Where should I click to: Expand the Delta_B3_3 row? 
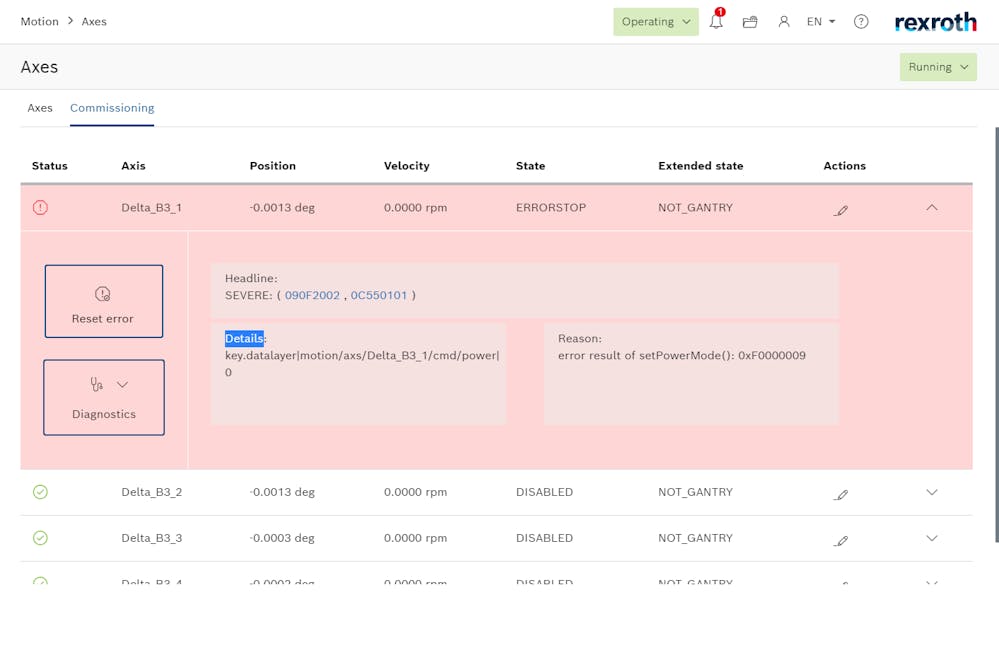pos(931,538)
